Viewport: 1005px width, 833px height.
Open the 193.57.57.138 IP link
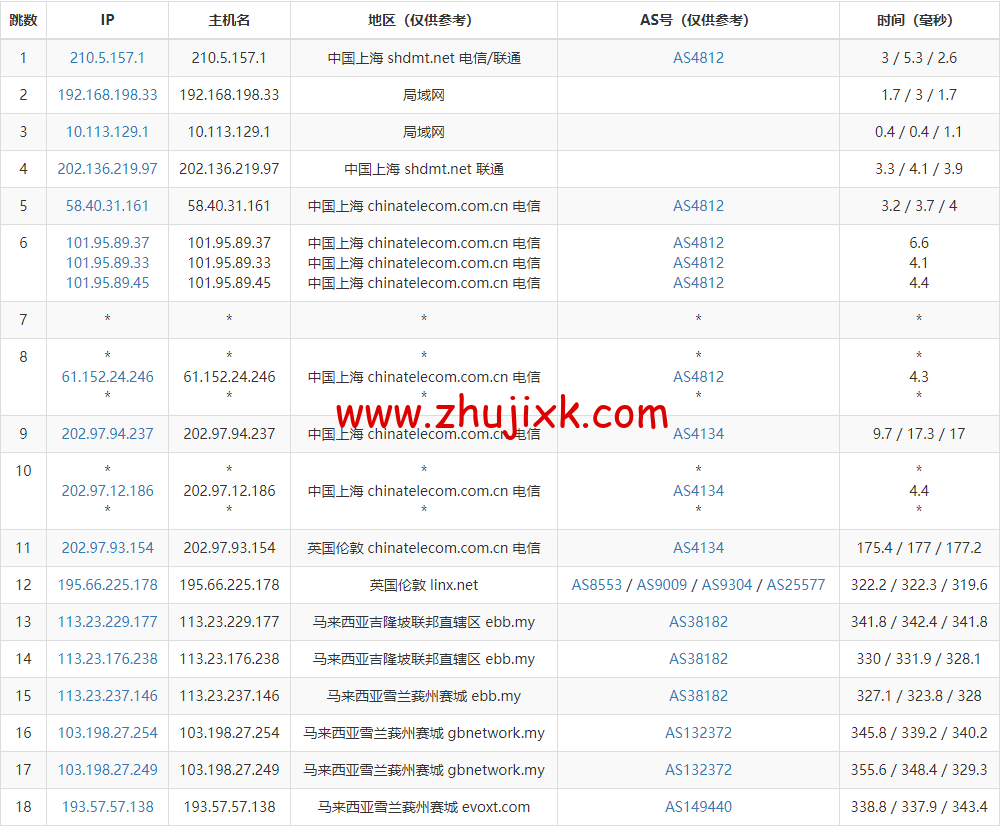pos(107,807)
